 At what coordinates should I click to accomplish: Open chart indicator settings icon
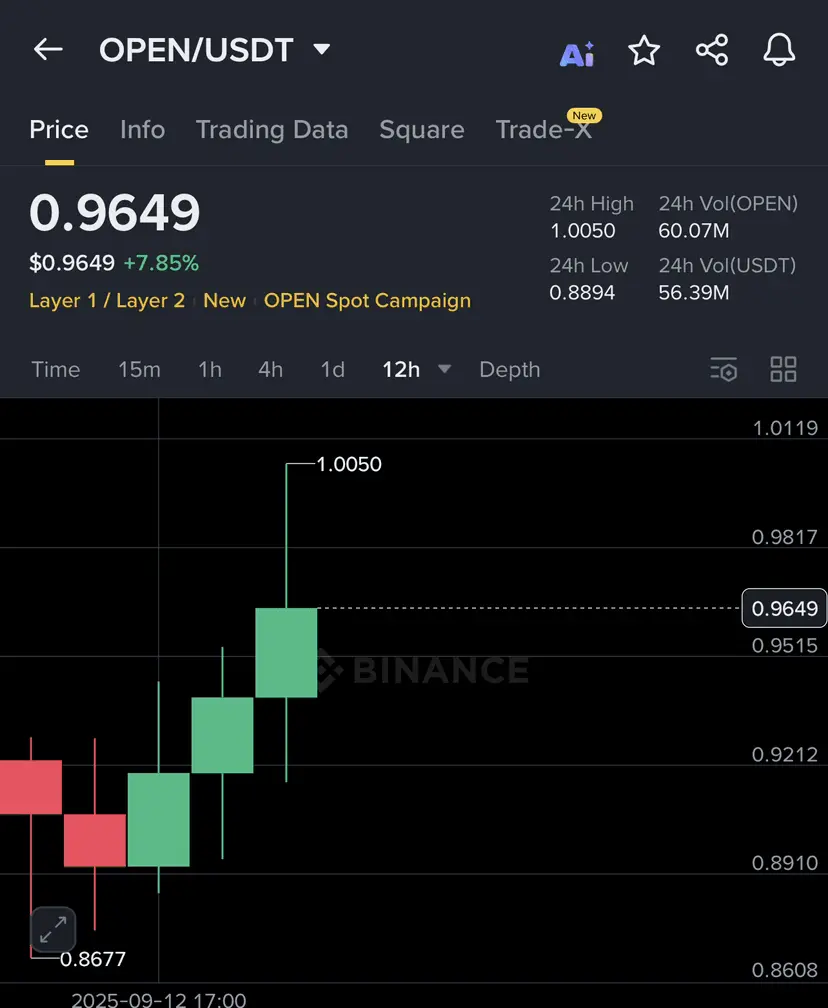point(724,370)
